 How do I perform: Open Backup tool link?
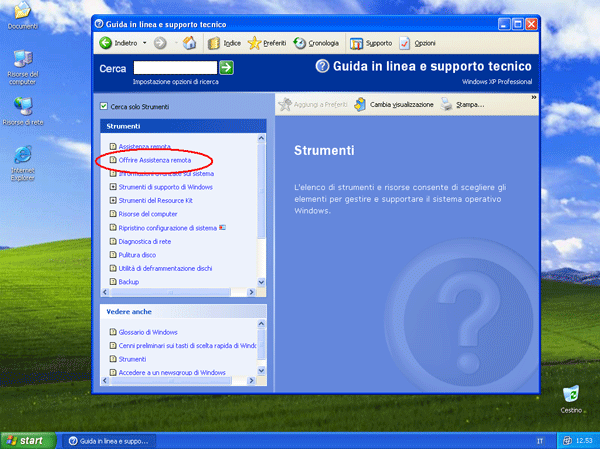coord(129,282)
